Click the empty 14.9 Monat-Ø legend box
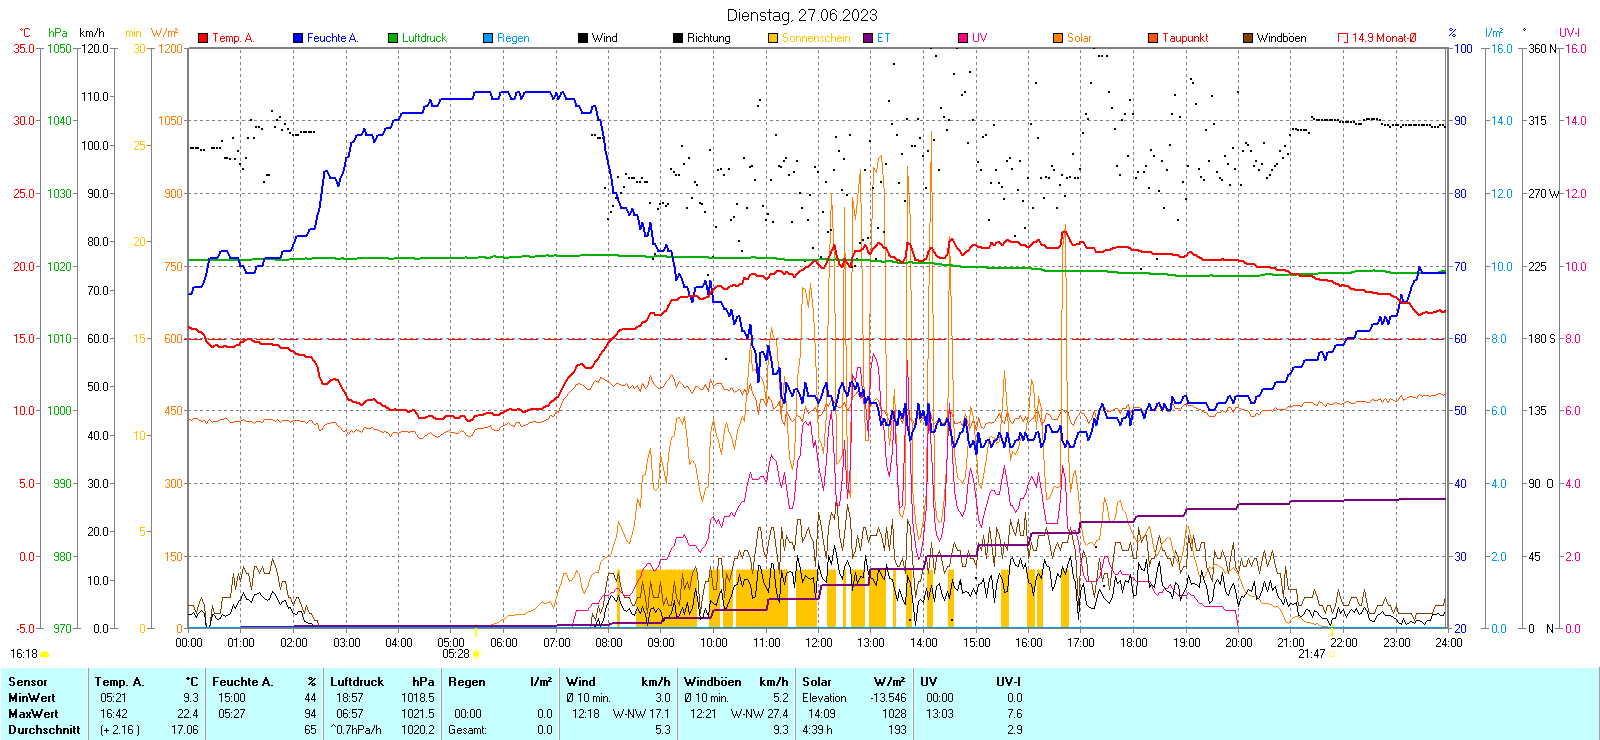Viewport: 1600px width, 740px height. (x=1343, y=38)
